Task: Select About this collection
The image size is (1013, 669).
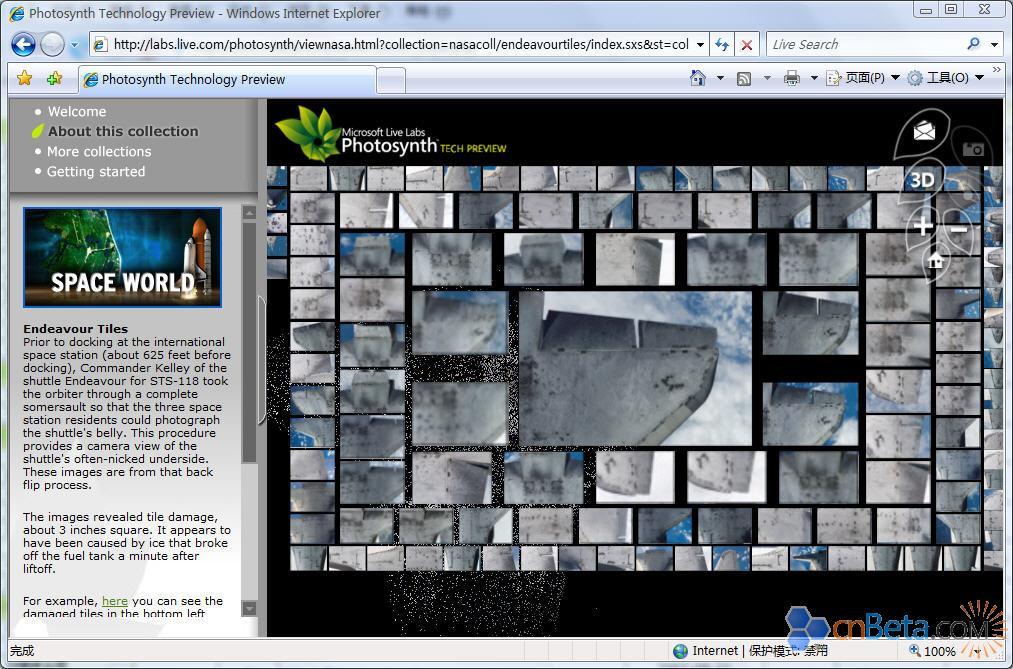Action: [123, 131]
